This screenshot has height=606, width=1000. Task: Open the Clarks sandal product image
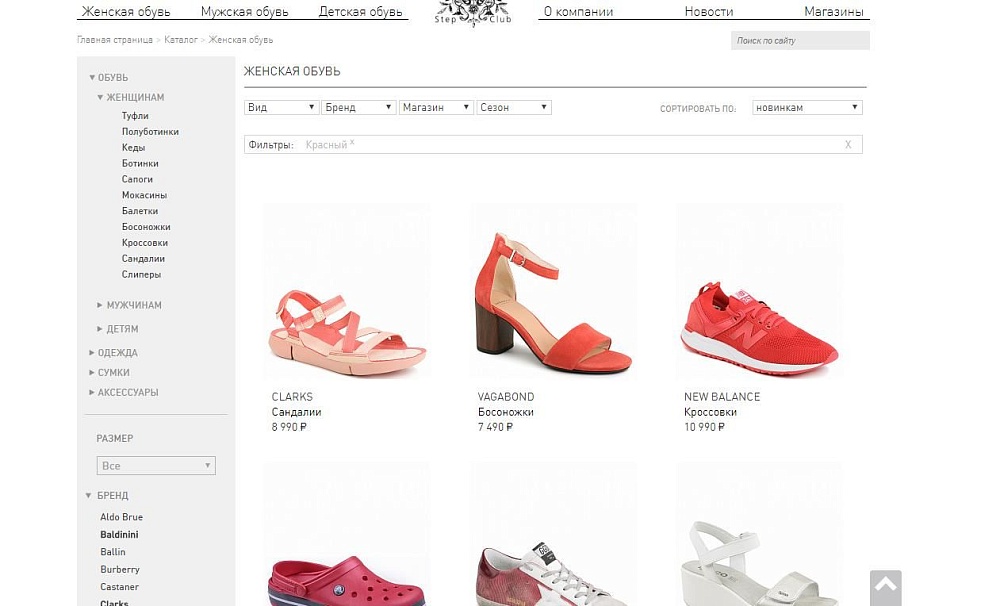[x=347, y=291]
